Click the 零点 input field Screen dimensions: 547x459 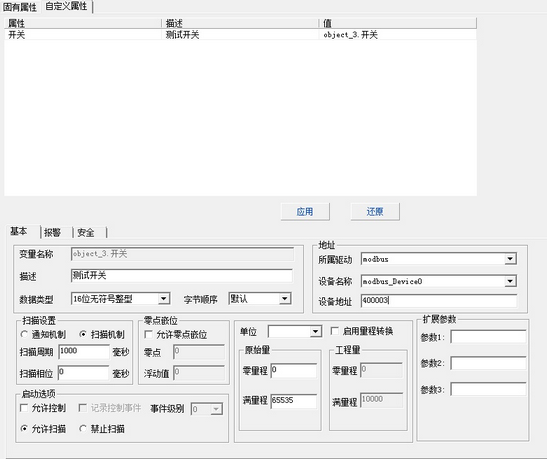(x=199, y=352)
